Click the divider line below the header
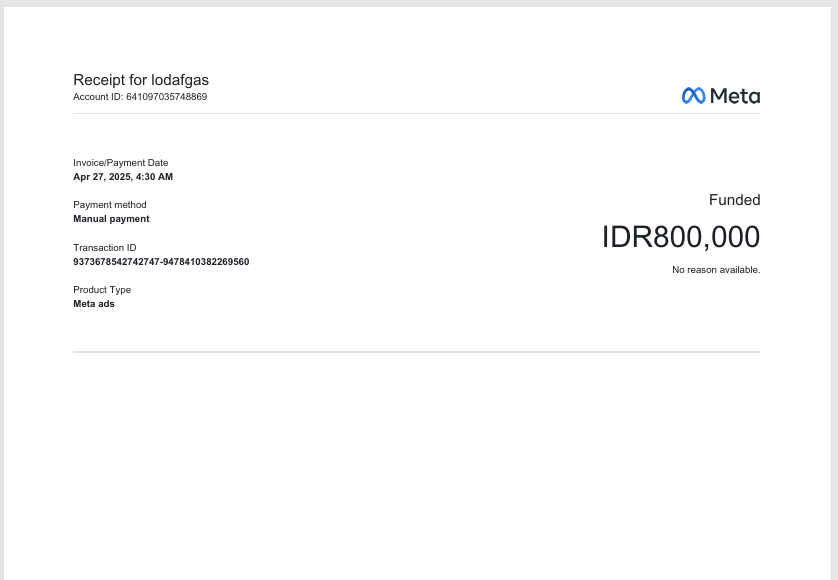 [x=416, y=113]
